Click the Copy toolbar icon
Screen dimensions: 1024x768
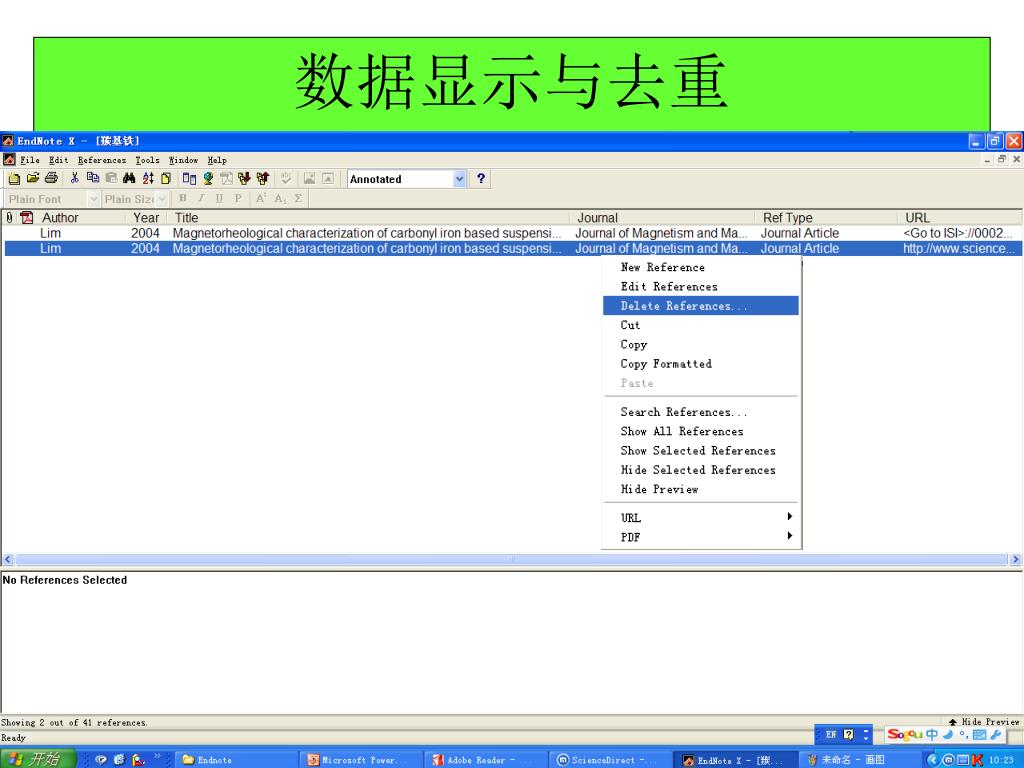pyautogui.click(x=93, y=178)
